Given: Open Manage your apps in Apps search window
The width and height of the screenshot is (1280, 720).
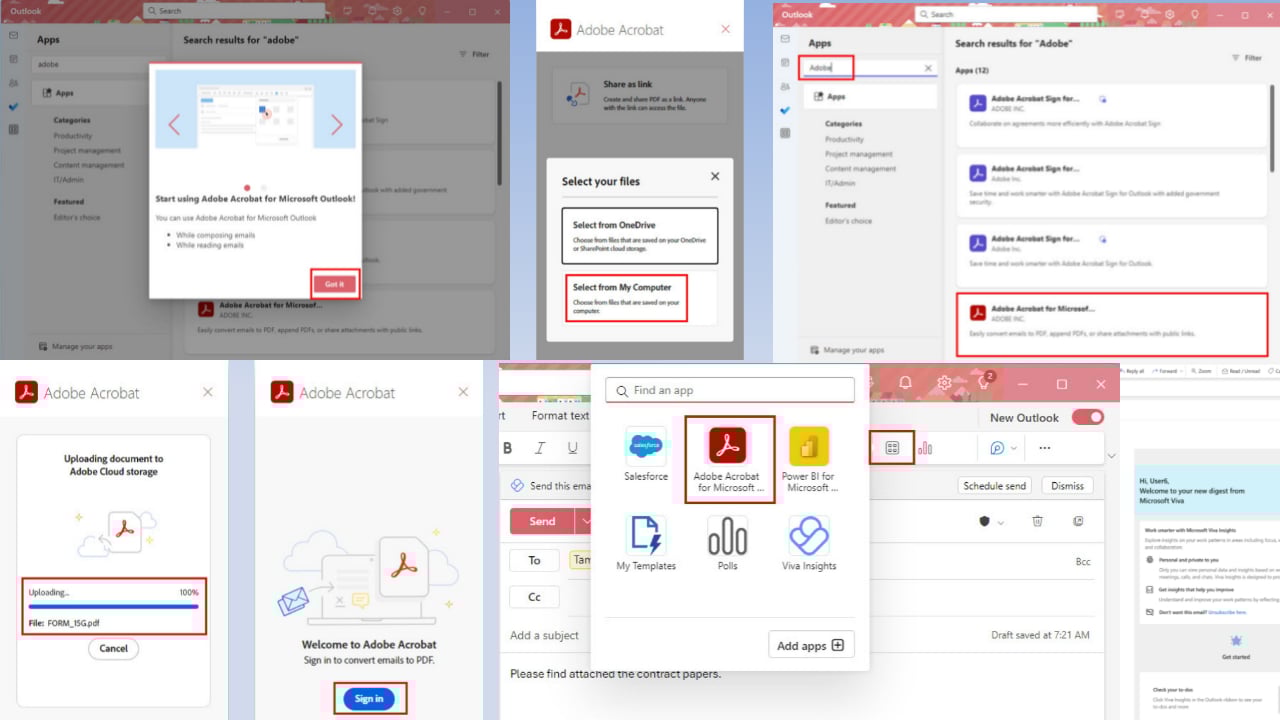Looking at the screenshot, I should [846, 350].
